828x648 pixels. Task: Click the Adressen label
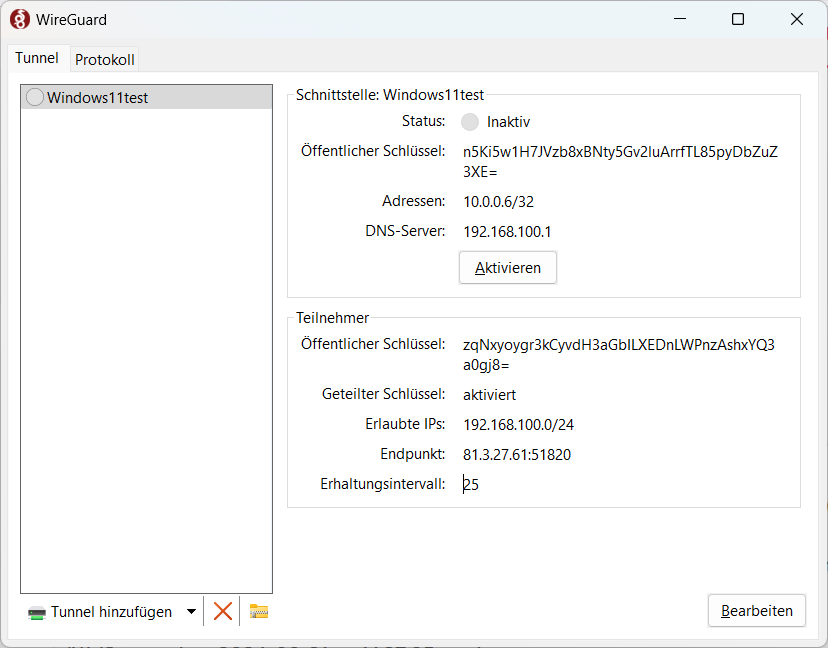pyautogui.click(x=413, y=201)
